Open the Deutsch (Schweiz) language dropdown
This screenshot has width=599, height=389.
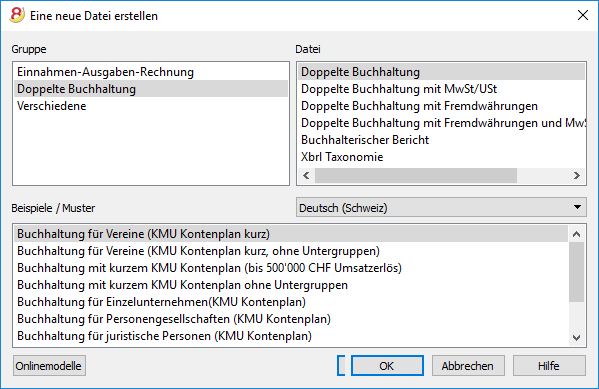click(x=441, y=207)
